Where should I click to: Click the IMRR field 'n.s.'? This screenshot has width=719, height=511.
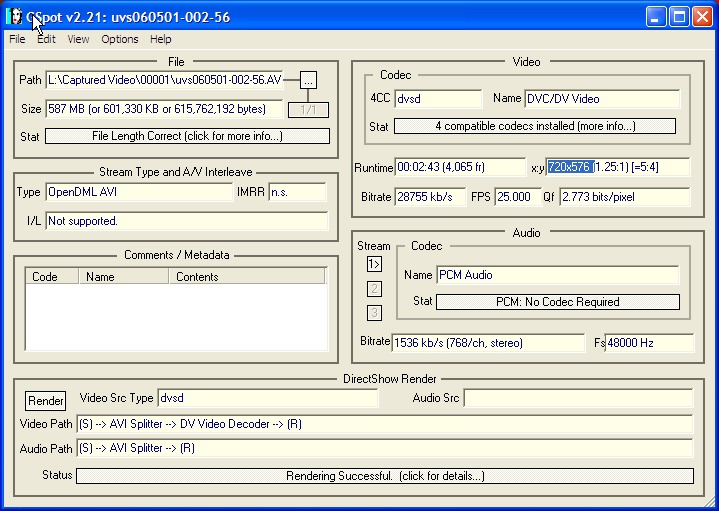(x=298, y=192)
